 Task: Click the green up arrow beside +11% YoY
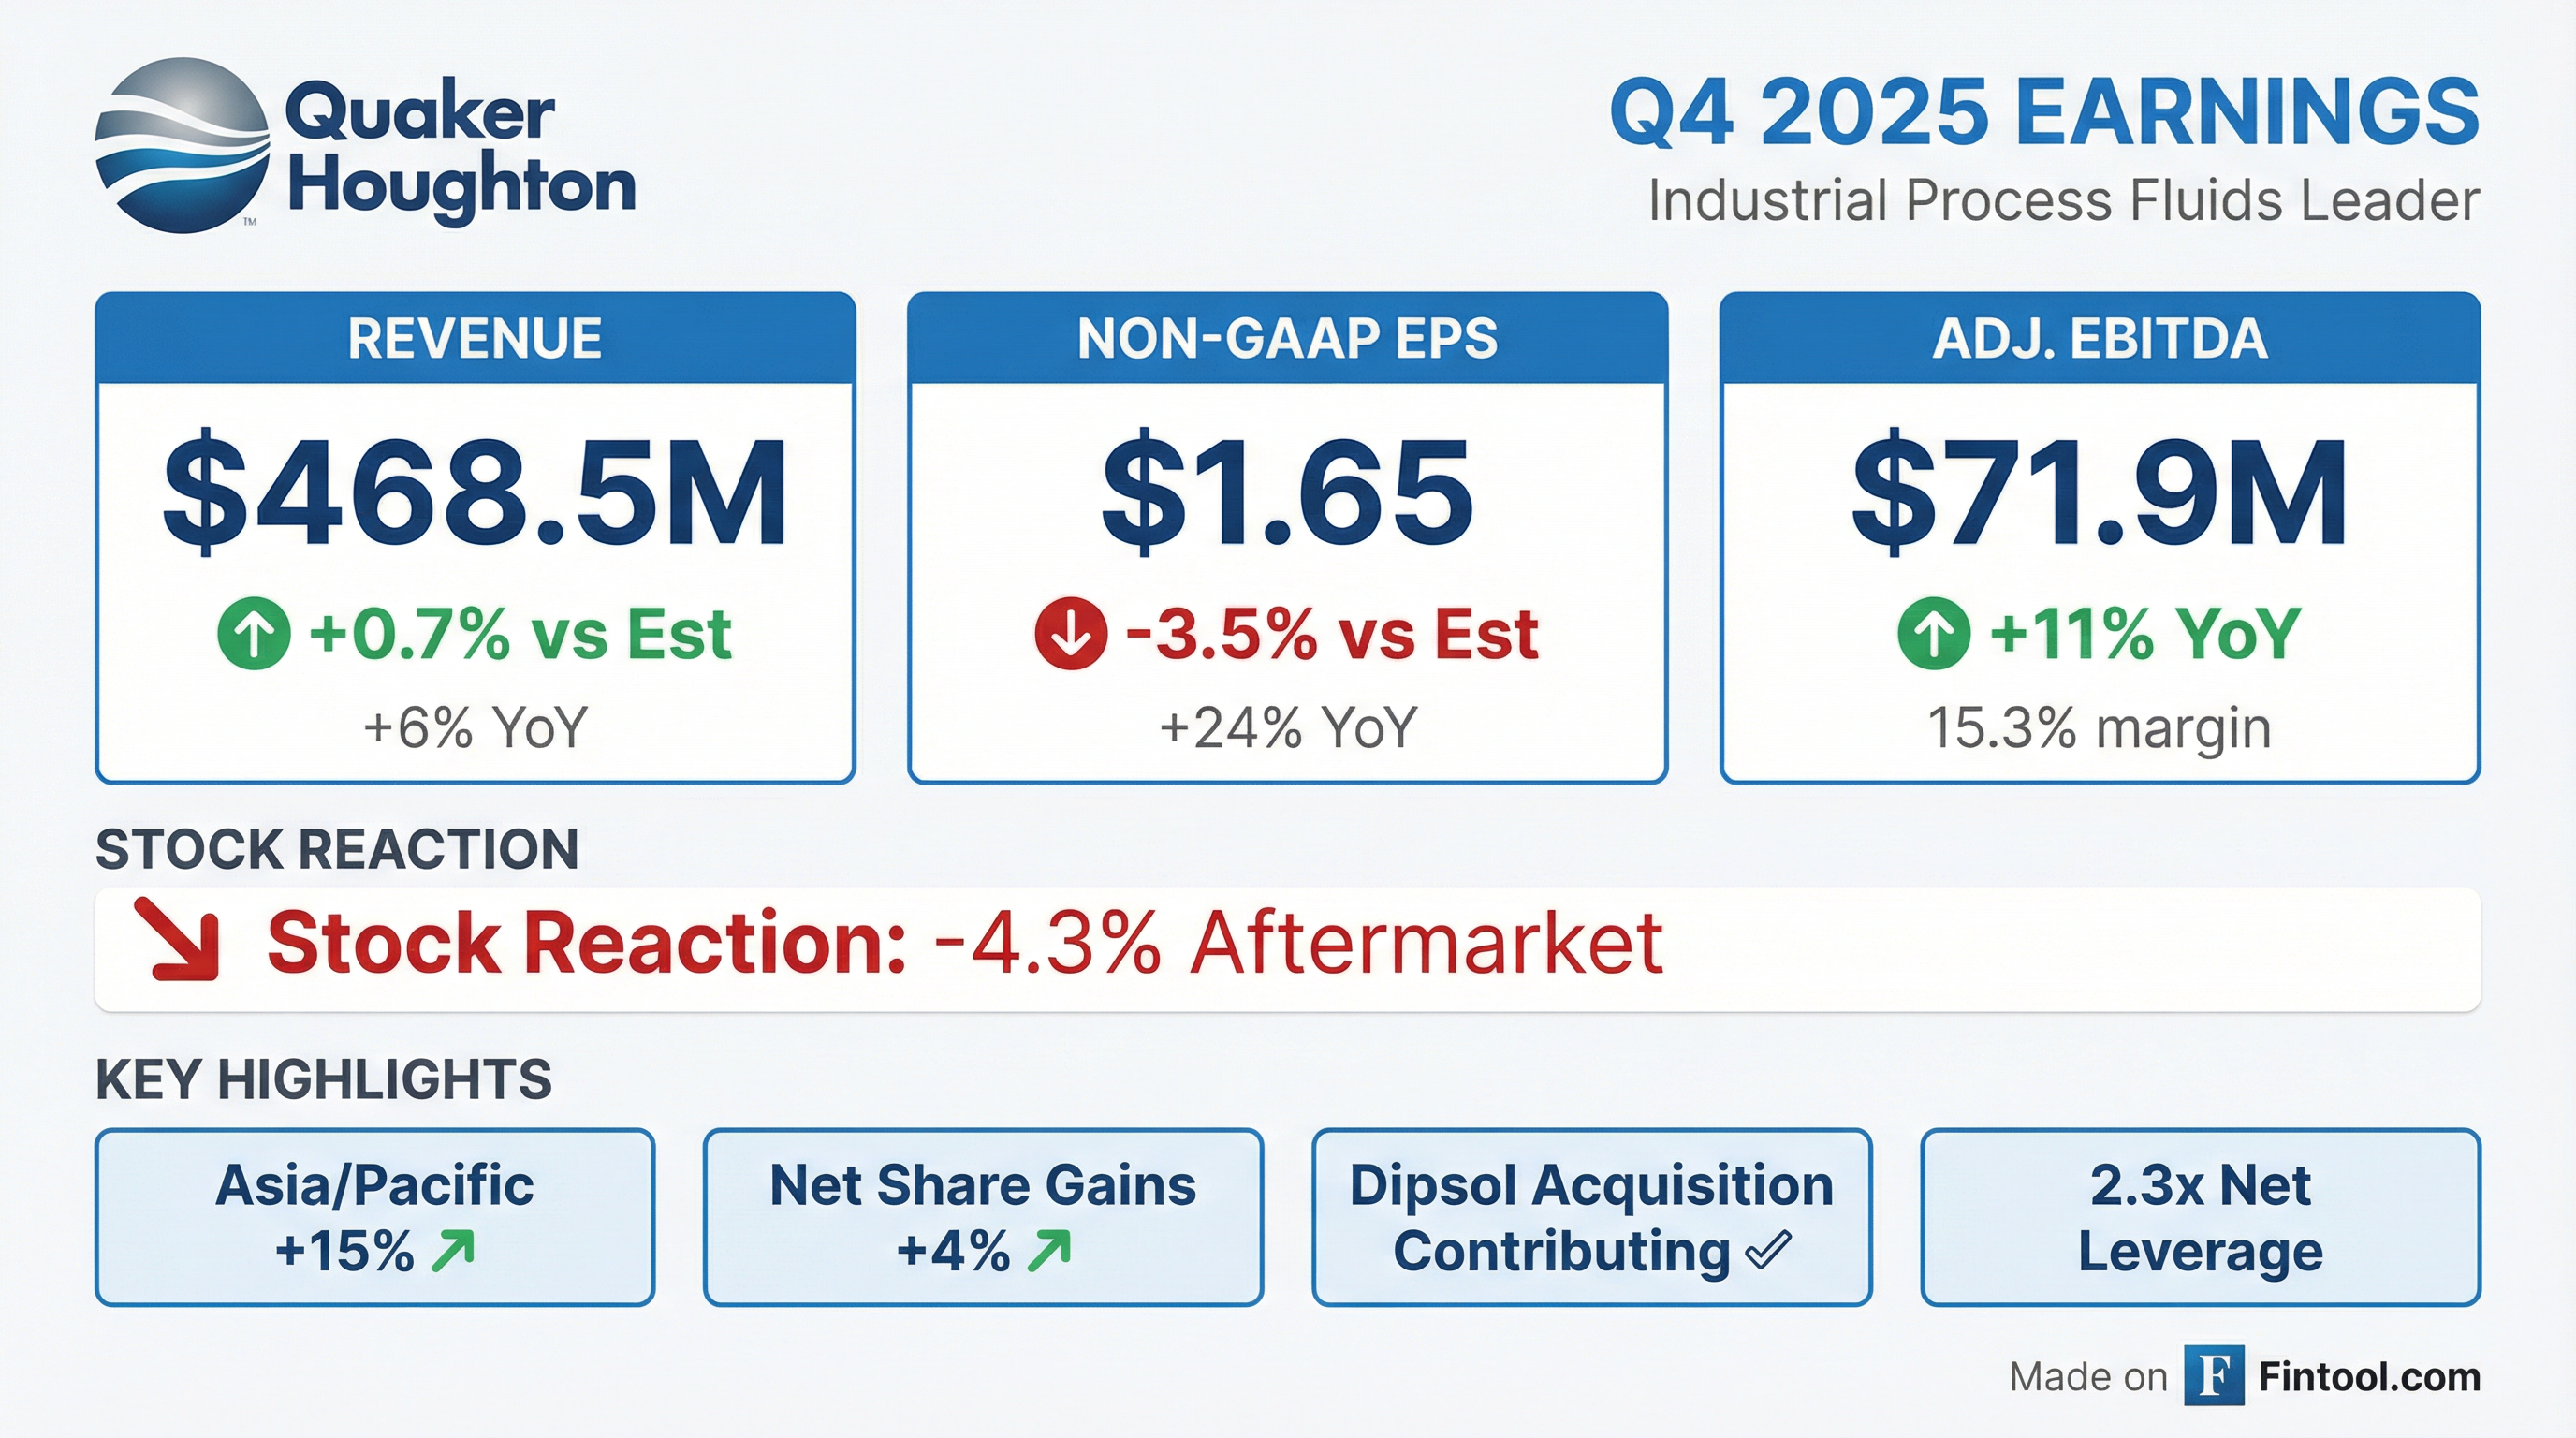pos(1934,634)
